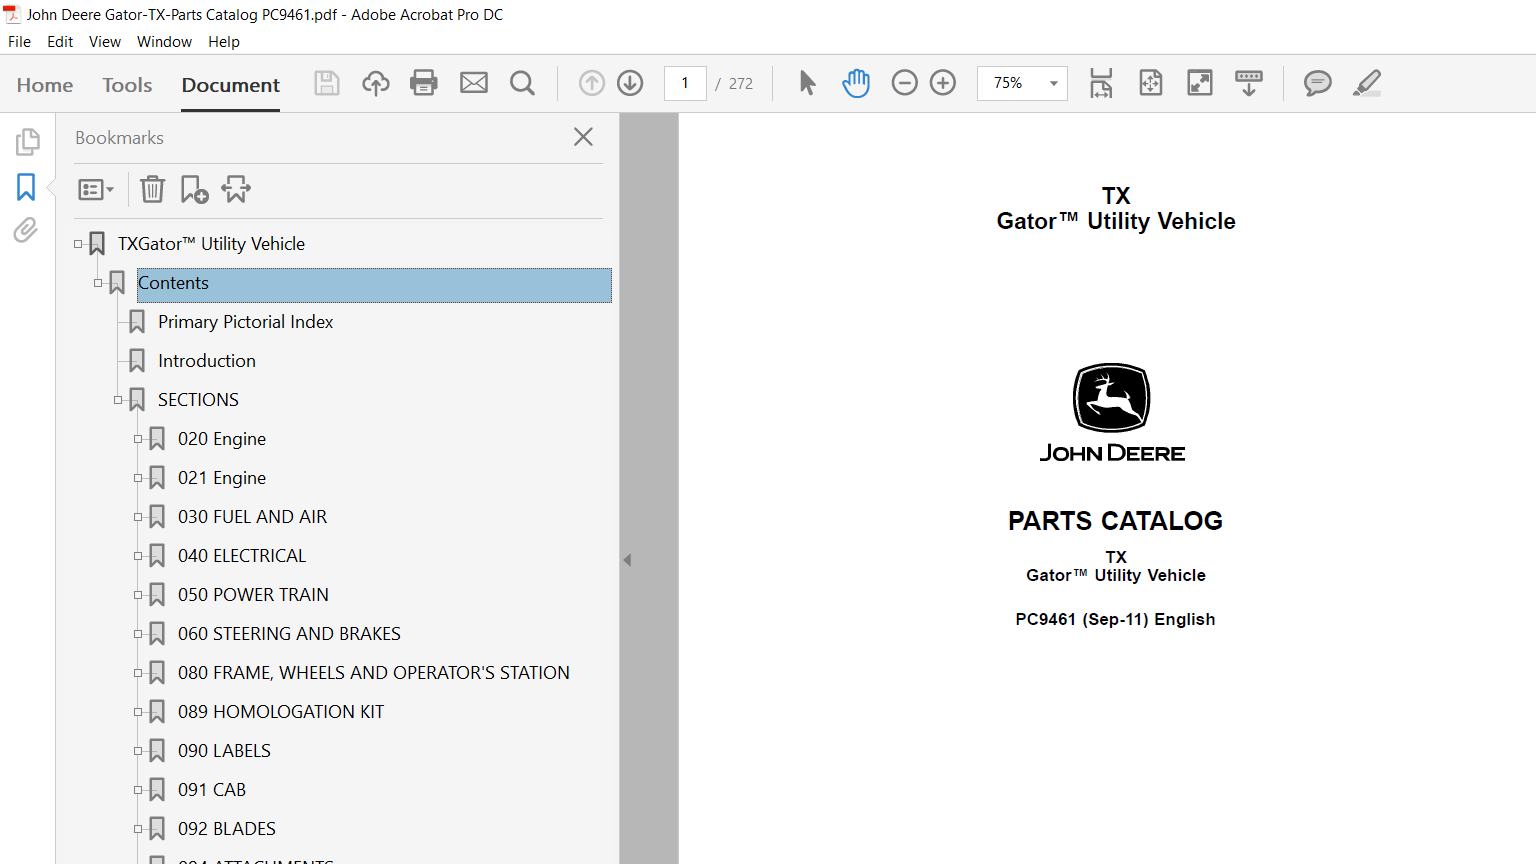
Task: Toggle the Page Thumbnails panel icon
Action: pyautogui.click(x=27, y=142)
